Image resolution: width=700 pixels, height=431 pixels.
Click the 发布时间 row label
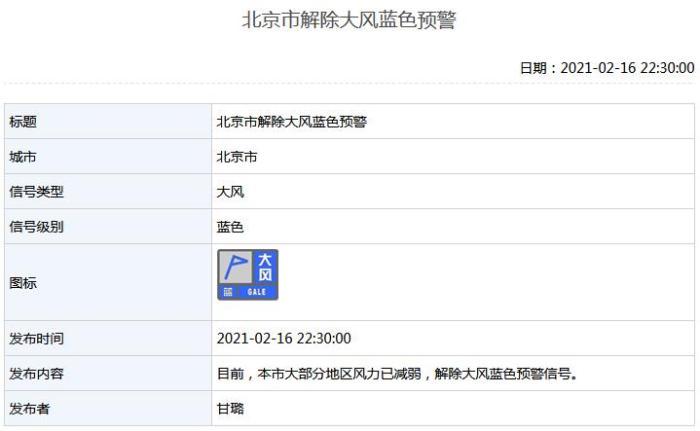tap(37, 339)
